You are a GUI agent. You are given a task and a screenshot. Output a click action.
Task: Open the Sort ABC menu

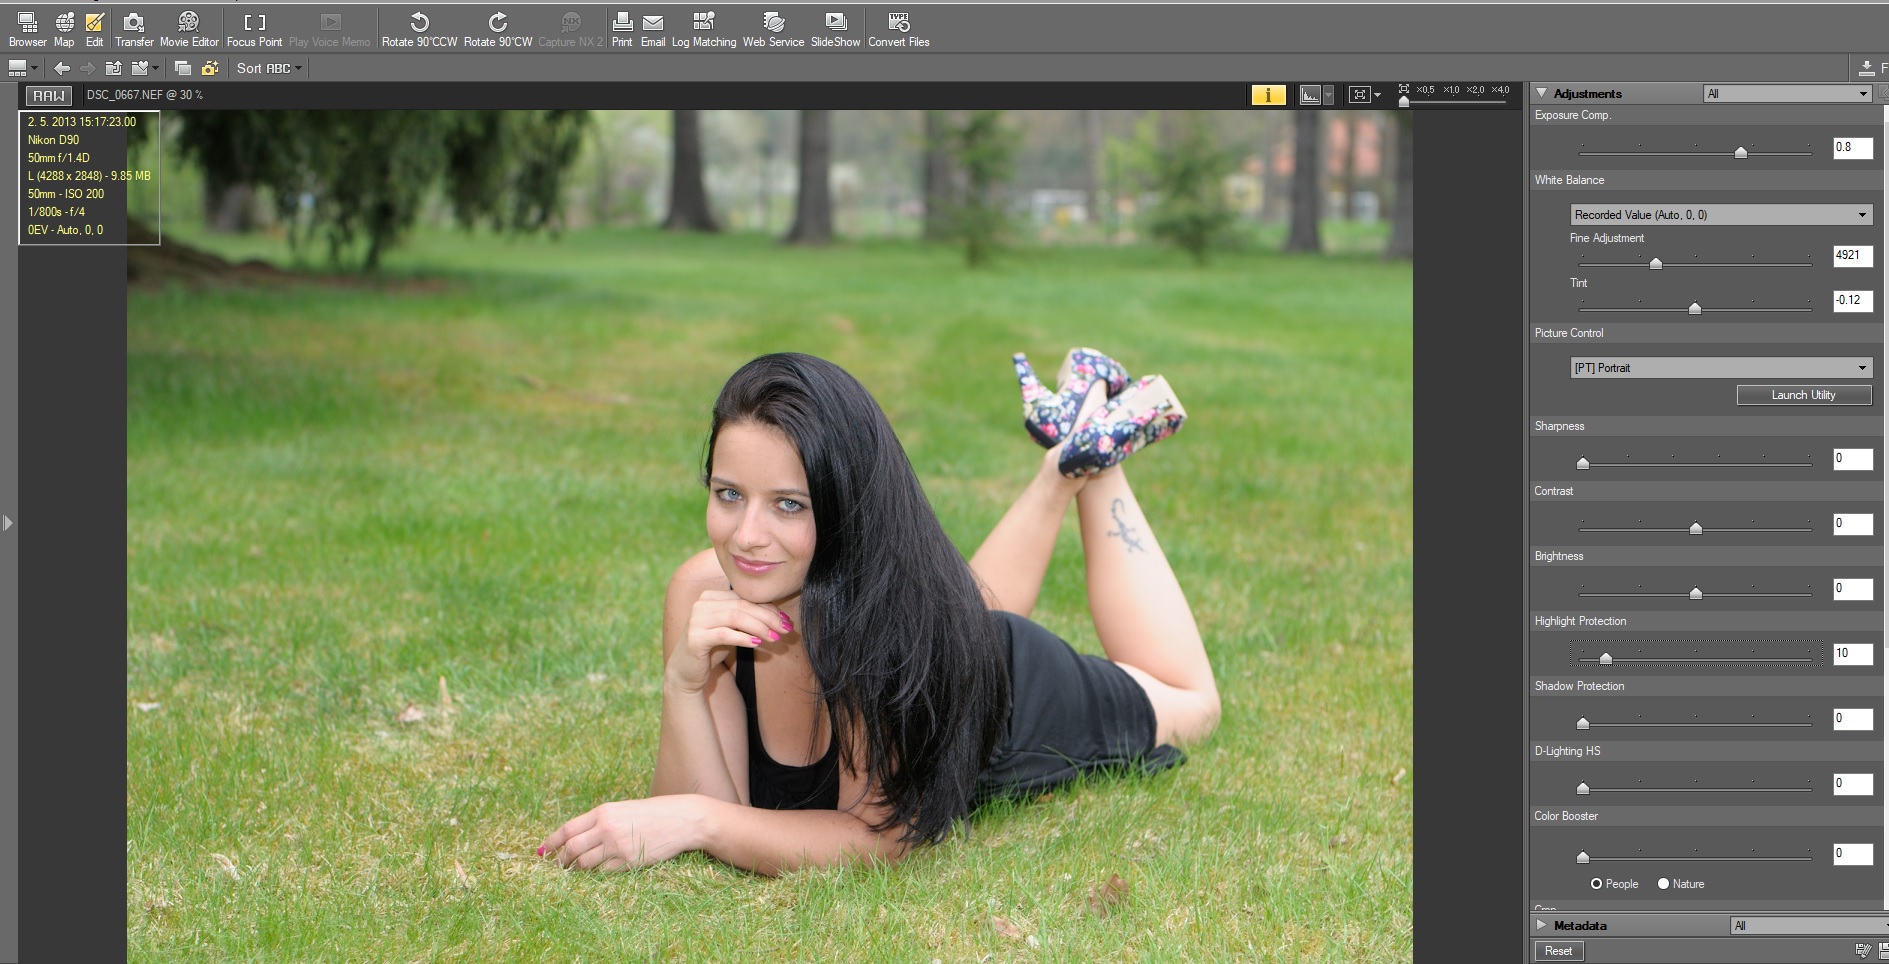click(x=268, y=68)
